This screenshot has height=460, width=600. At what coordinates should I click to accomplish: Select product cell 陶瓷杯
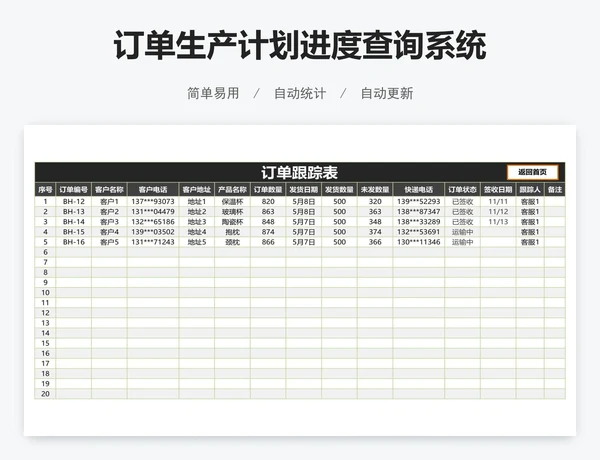pyautogui.click(x=232, y=222)
